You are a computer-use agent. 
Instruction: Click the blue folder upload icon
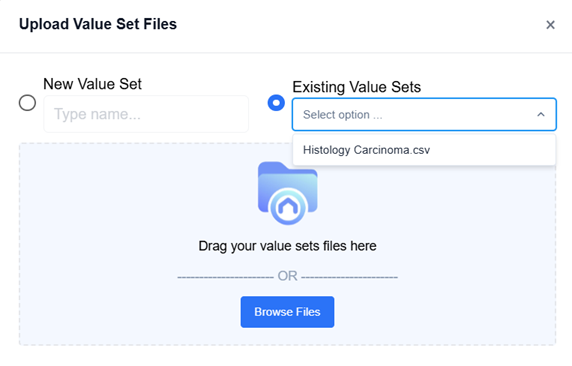click(x=287, y=193)
